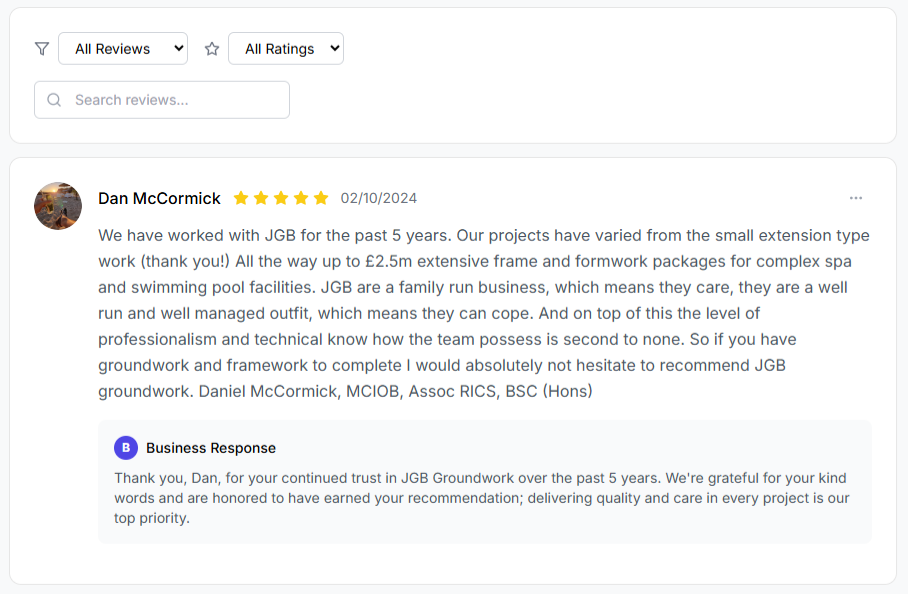
Task: Open the All Ratings dropdown
Action: pos(286,48)
